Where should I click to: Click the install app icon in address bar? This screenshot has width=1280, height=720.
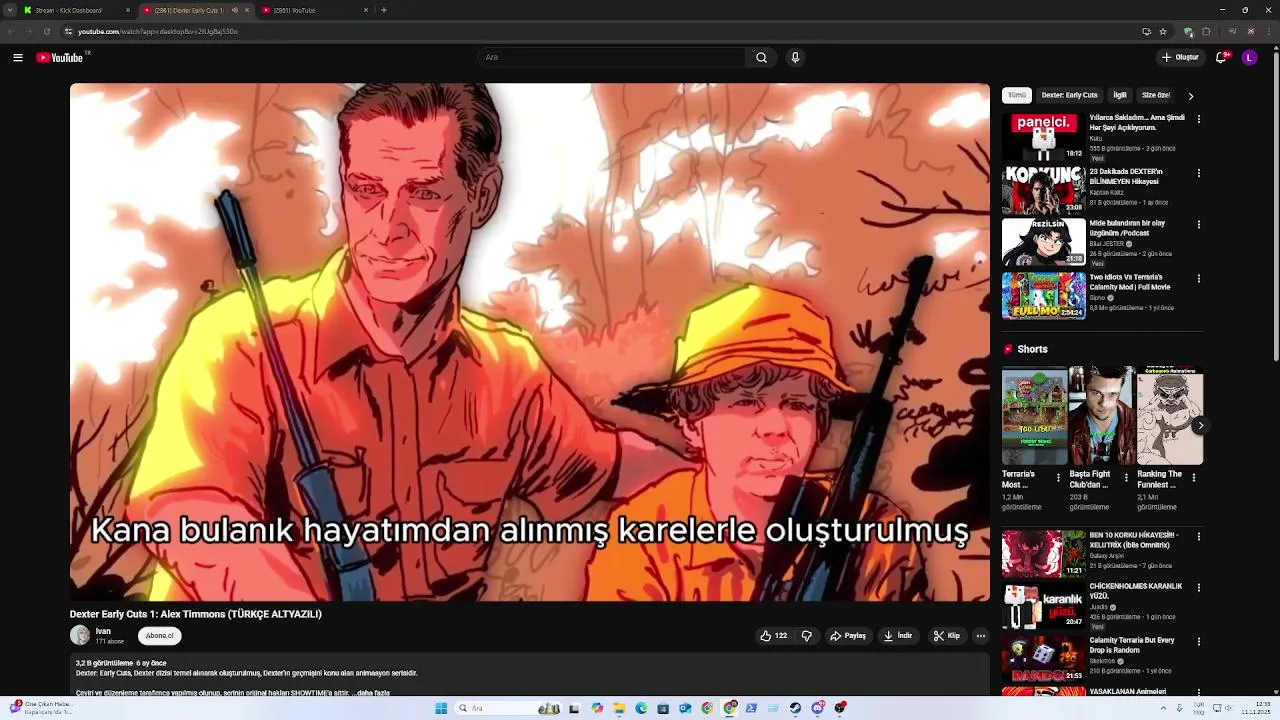pyautogui.click(x=1146, y=31)
